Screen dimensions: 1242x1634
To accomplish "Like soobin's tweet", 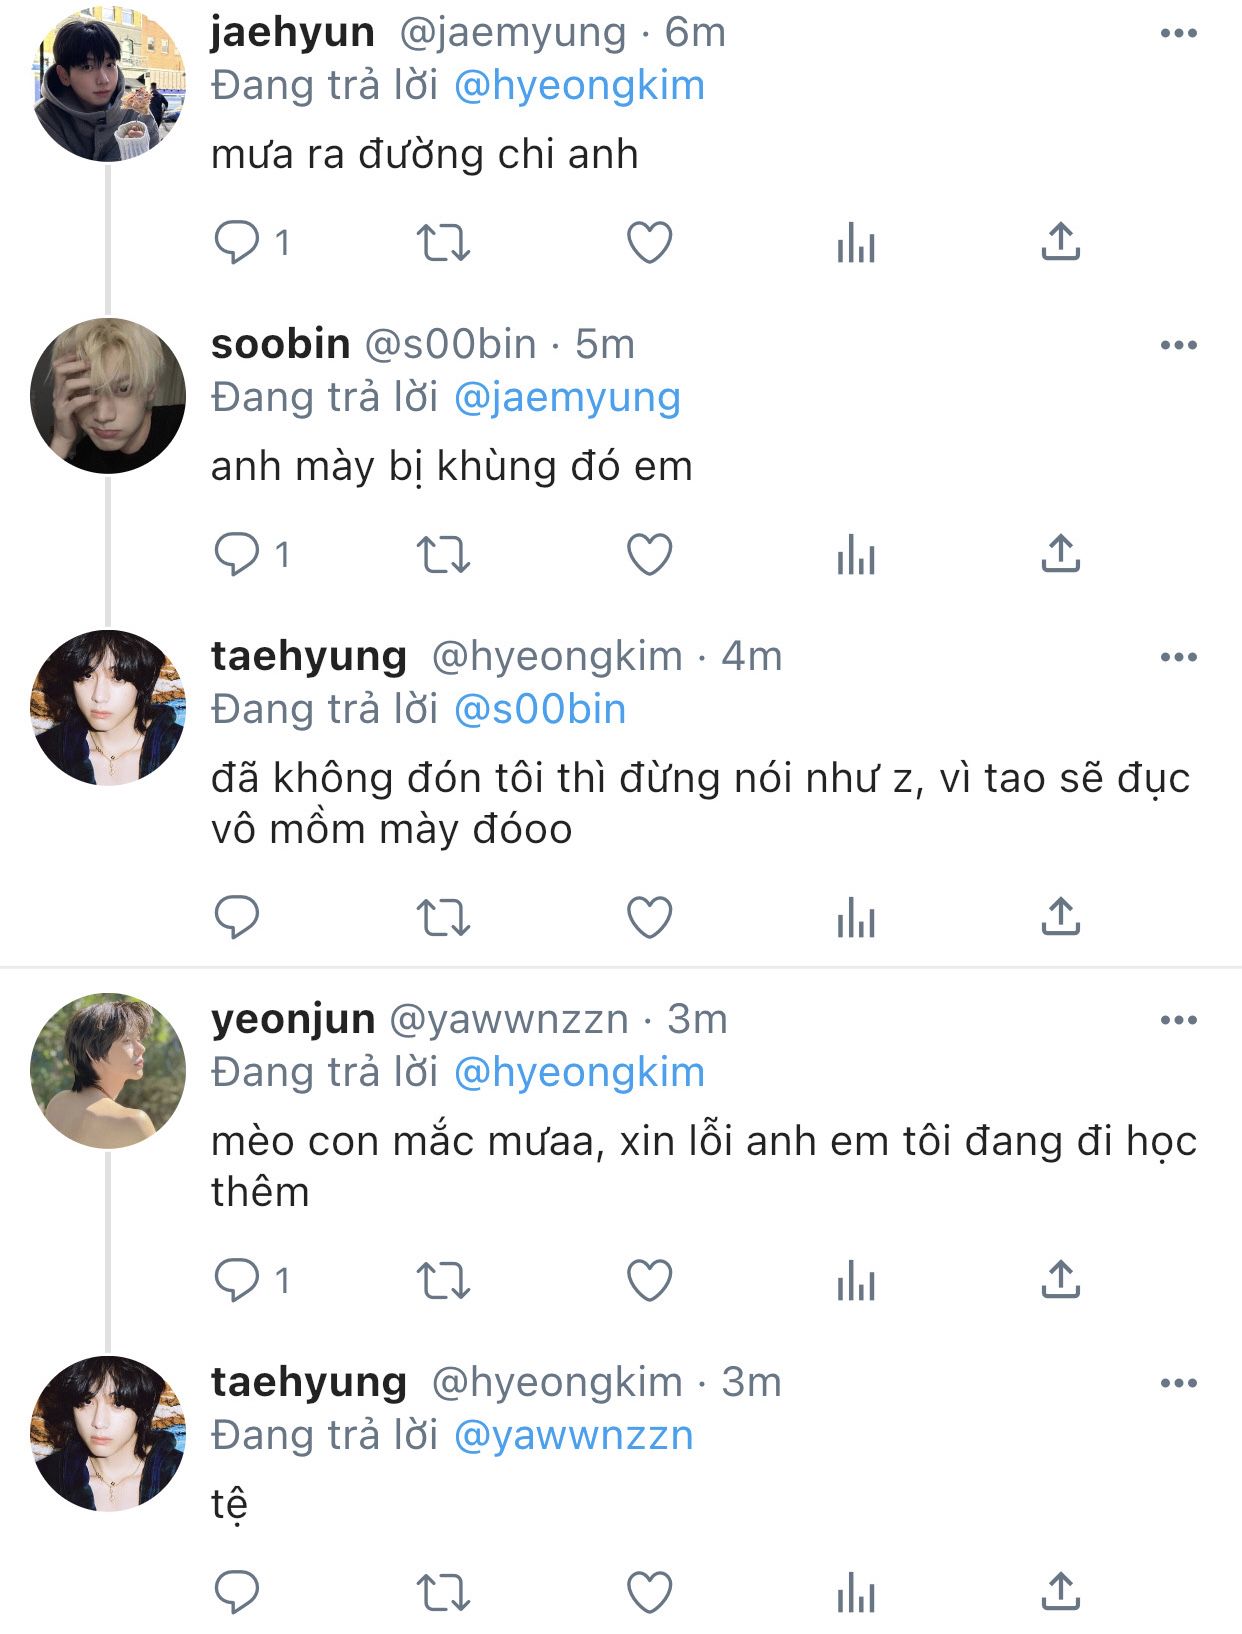I will [x=649, y=554].
